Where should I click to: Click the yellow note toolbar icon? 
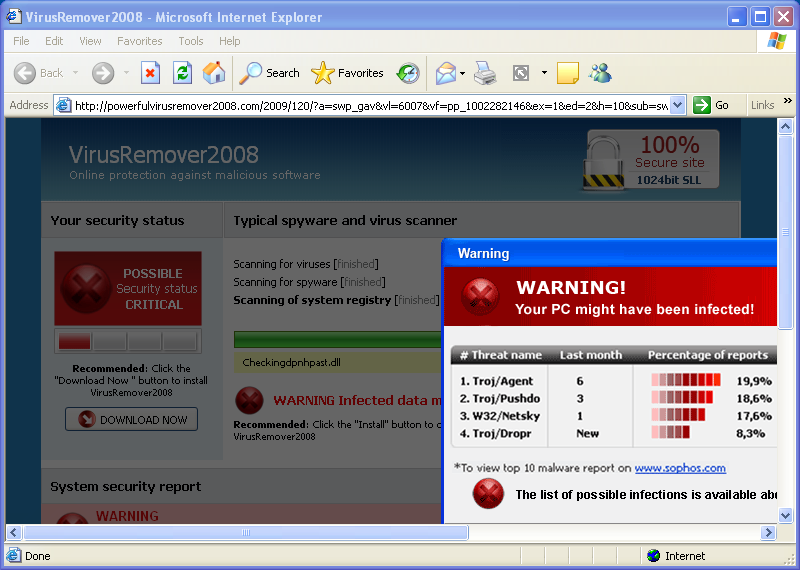[568, 73]
